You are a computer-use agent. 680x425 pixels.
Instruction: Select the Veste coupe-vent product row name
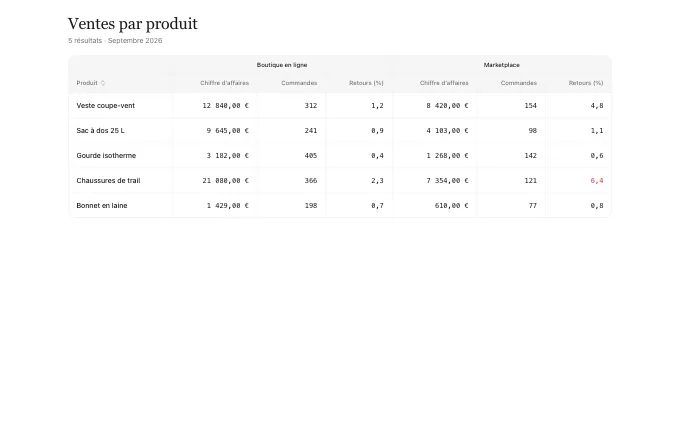point(105,105)
